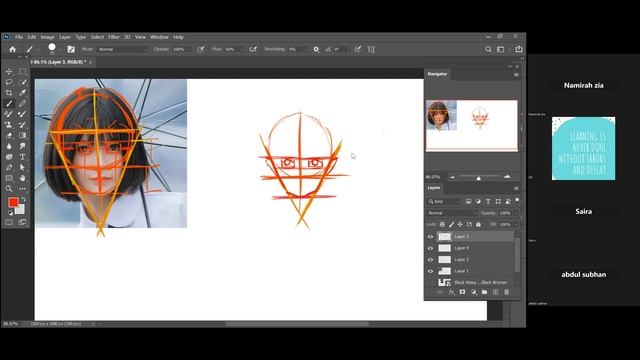The image size is (640, 360).
Task: Create a new group folder
Action: (x=484, y=292)
